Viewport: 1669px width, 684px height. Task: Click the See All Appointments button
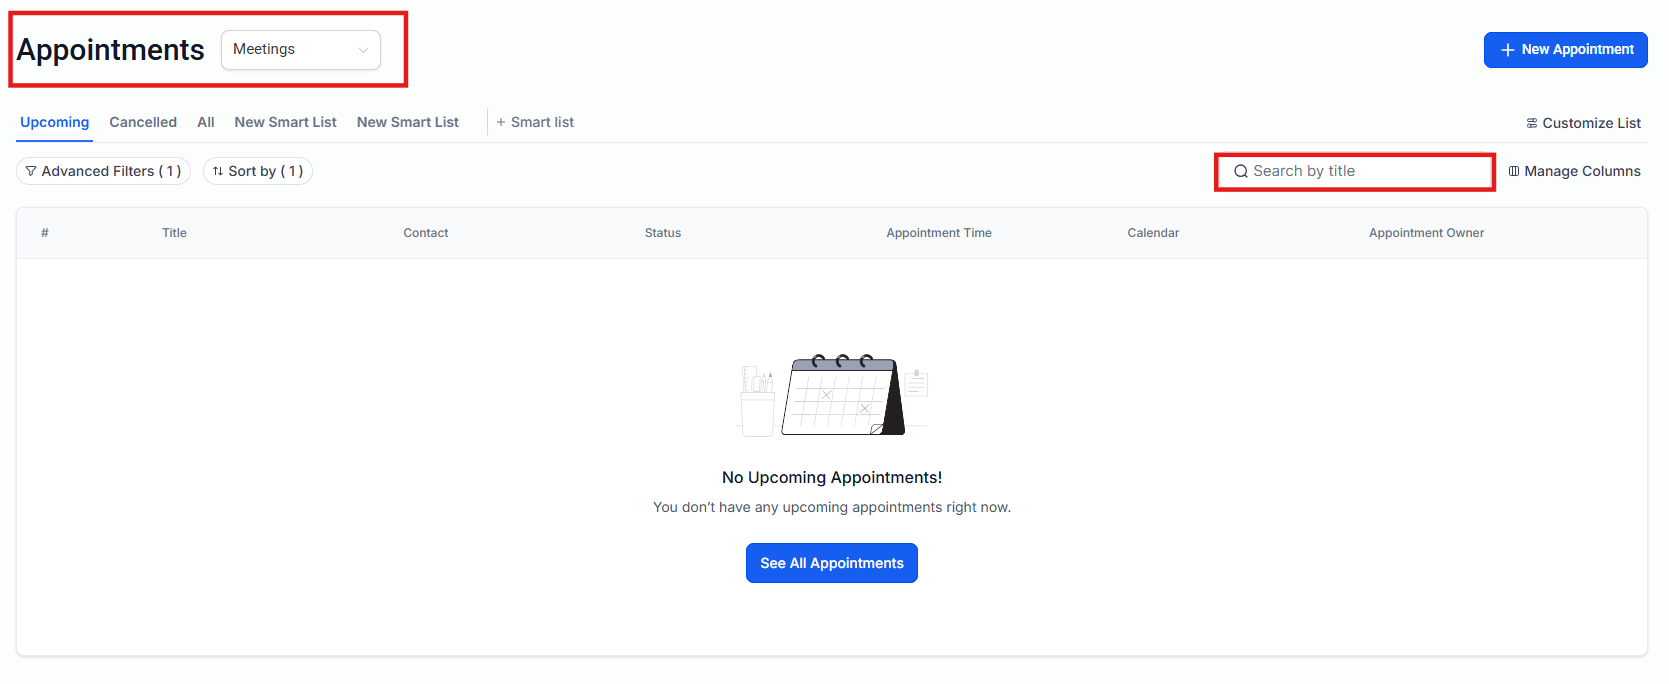coord(831,563)
